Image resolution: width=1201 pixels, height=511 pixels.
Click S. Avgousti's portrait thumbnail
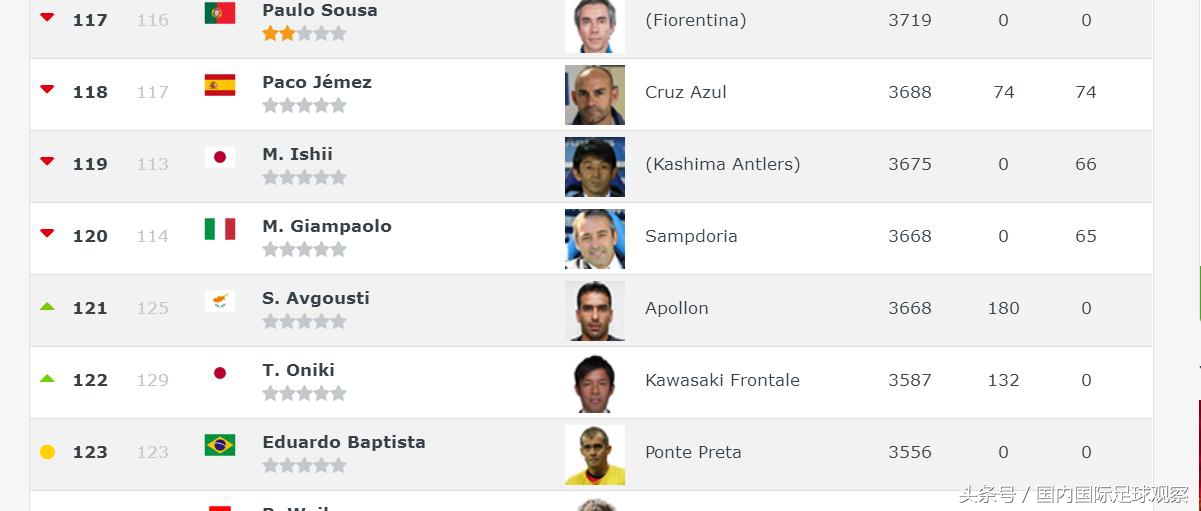pos(595,311)
